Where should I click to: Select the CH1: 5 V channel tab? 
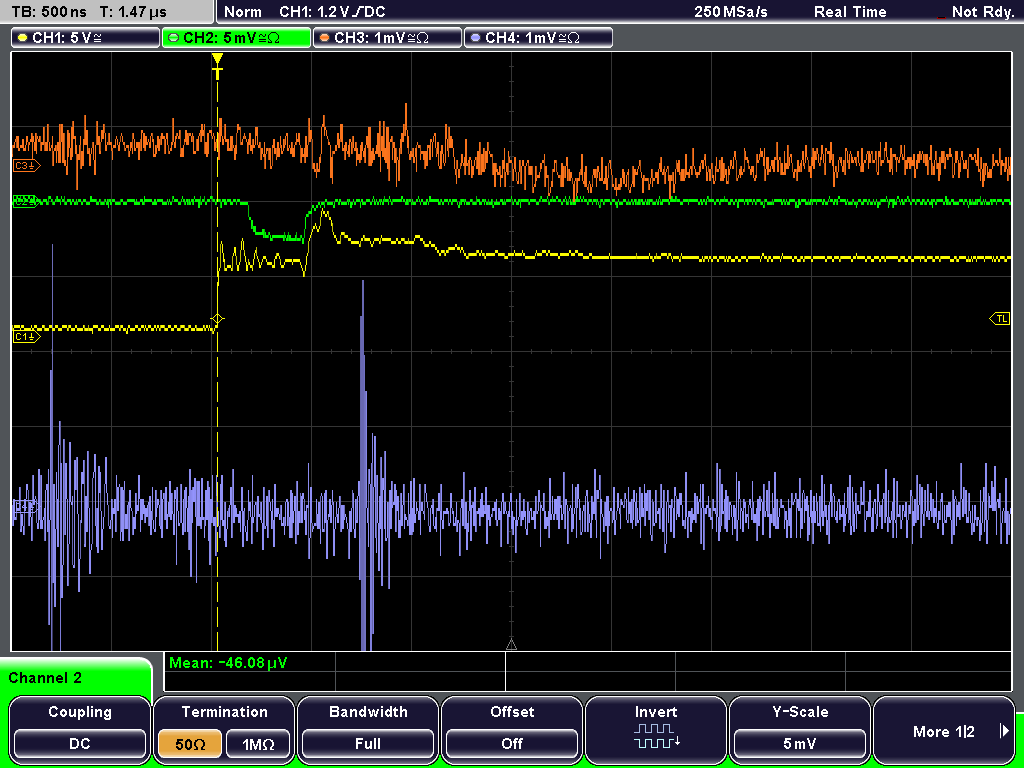tap(86, 38)
